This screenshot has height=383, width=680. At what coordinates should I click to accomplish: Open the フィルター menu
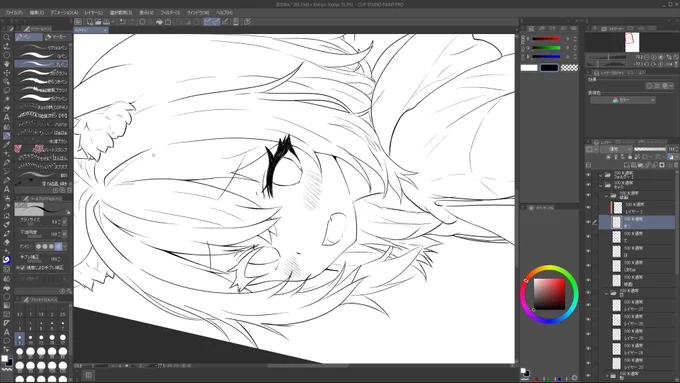click(170, 13)
